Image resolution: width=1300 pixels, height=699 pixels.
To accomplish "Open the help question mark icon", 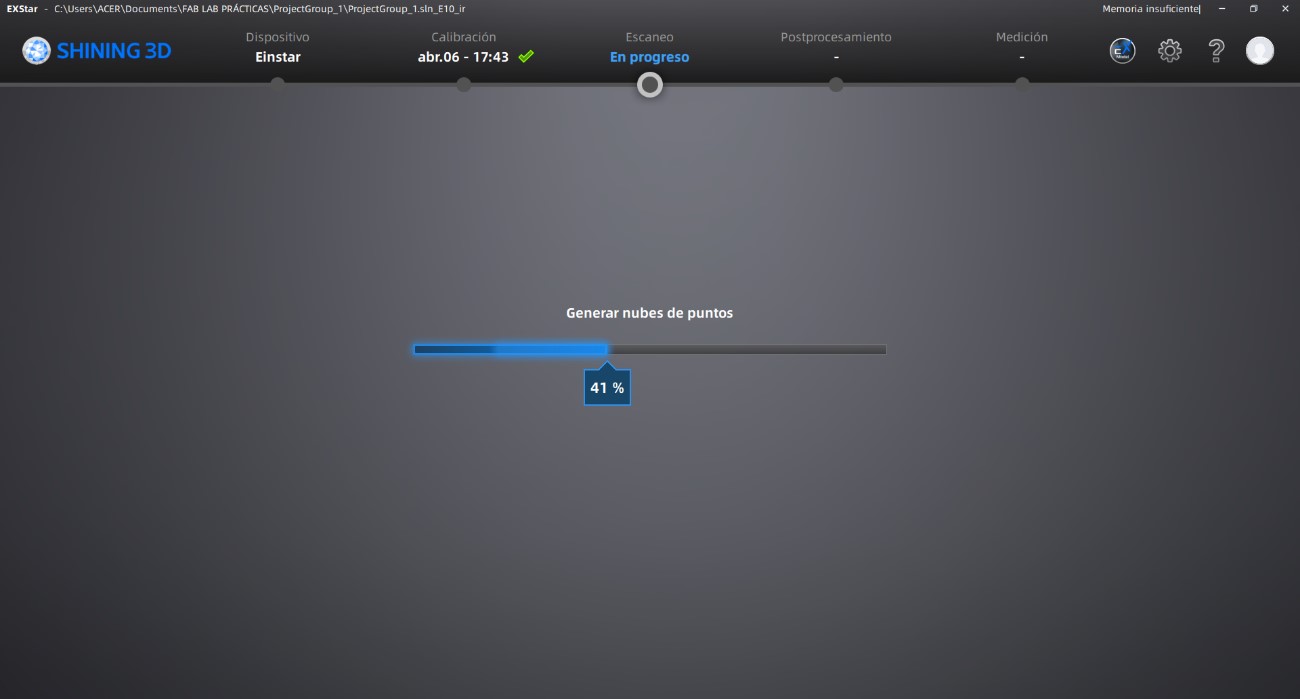I will 1216,51.
